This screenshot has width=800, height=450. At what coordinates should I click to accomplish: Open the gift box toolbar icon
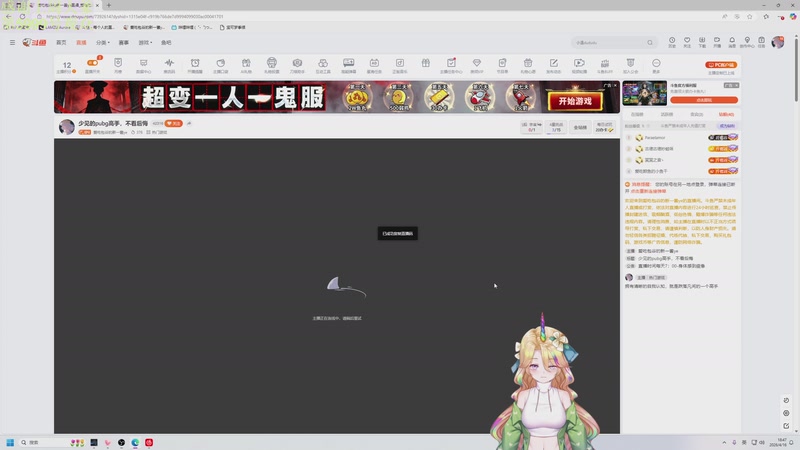pos(426,63)
